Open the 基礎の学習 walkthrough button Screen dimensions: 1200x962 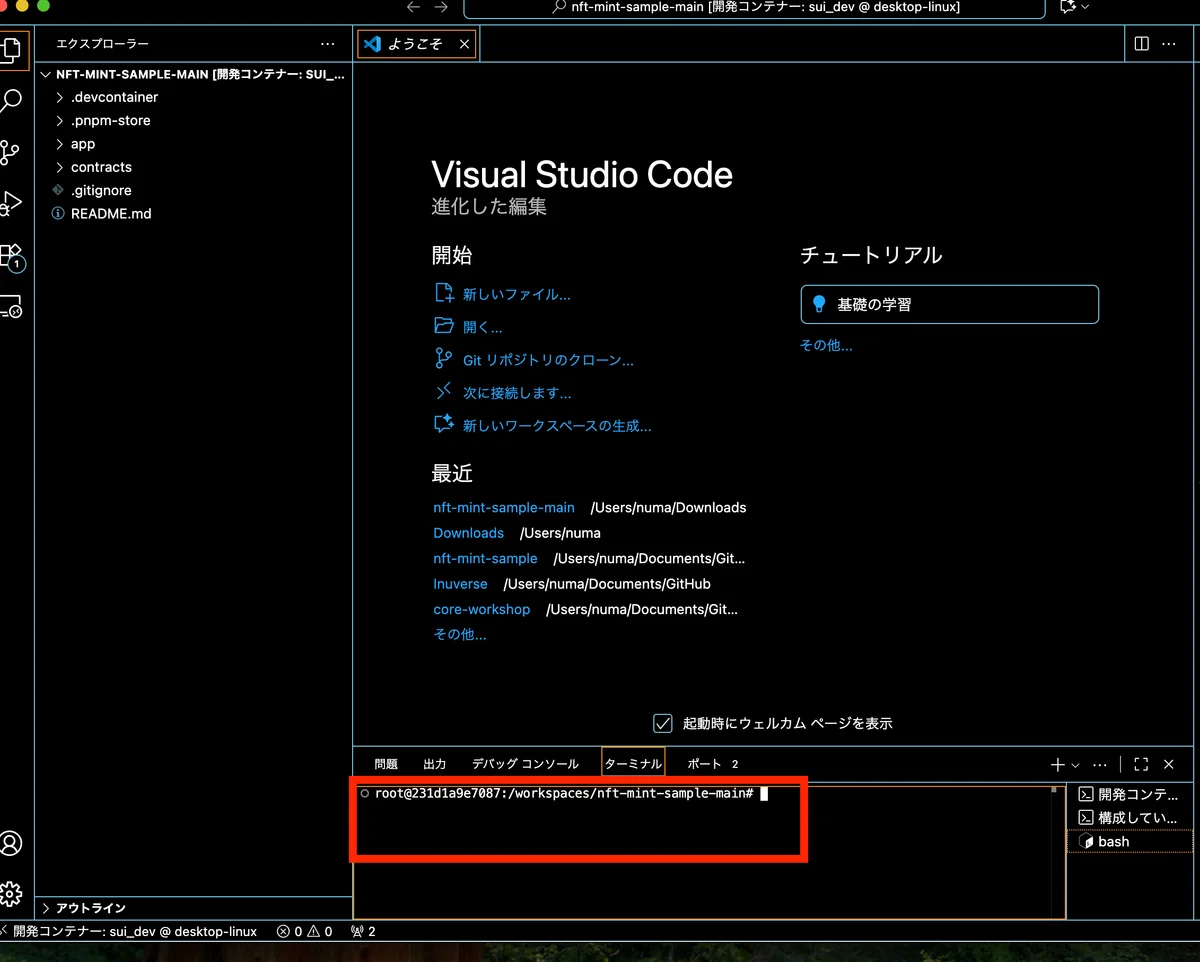click(x=949, y=304)
